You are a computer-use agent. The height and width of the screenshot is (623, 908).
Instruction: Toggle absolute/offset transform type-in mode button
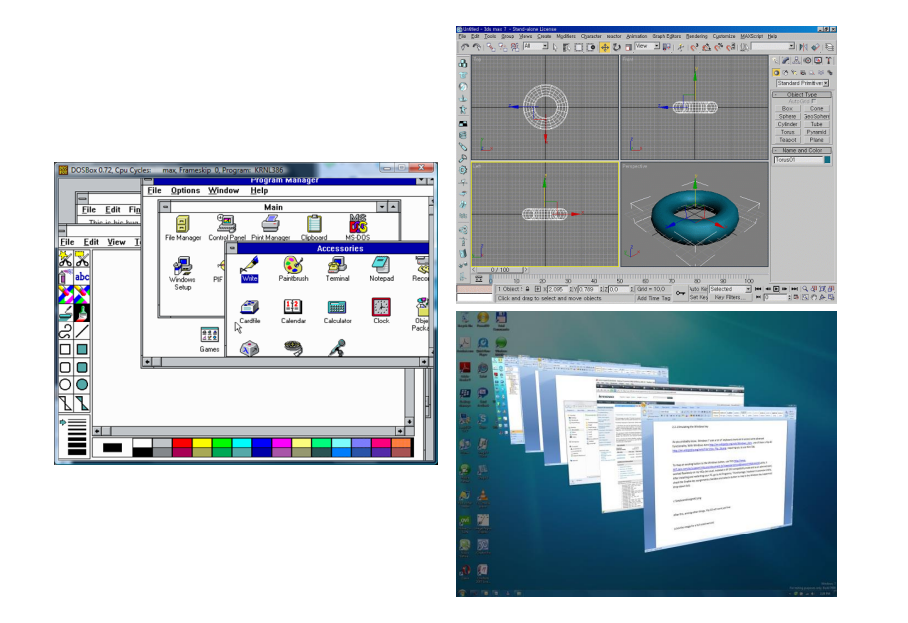tap(537, 288)
